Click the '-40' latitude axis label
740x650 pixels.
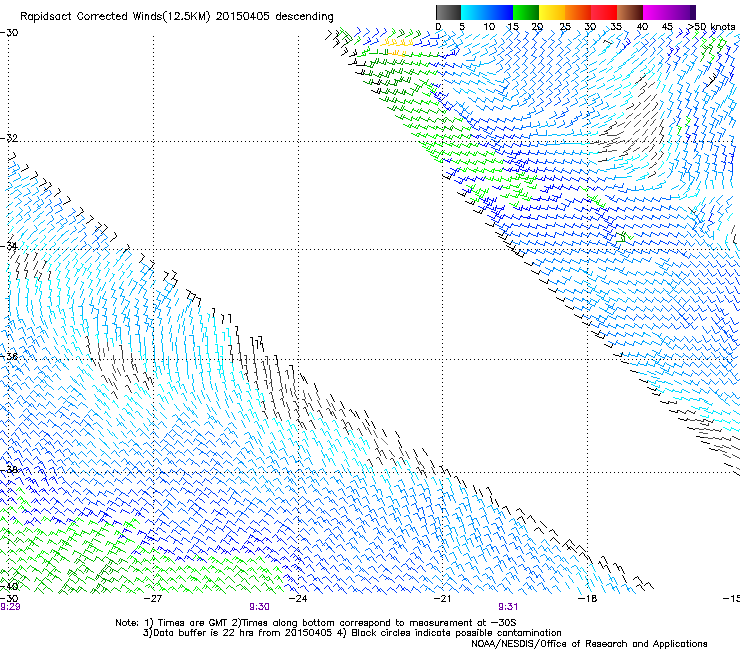click(x=9, y=586)
